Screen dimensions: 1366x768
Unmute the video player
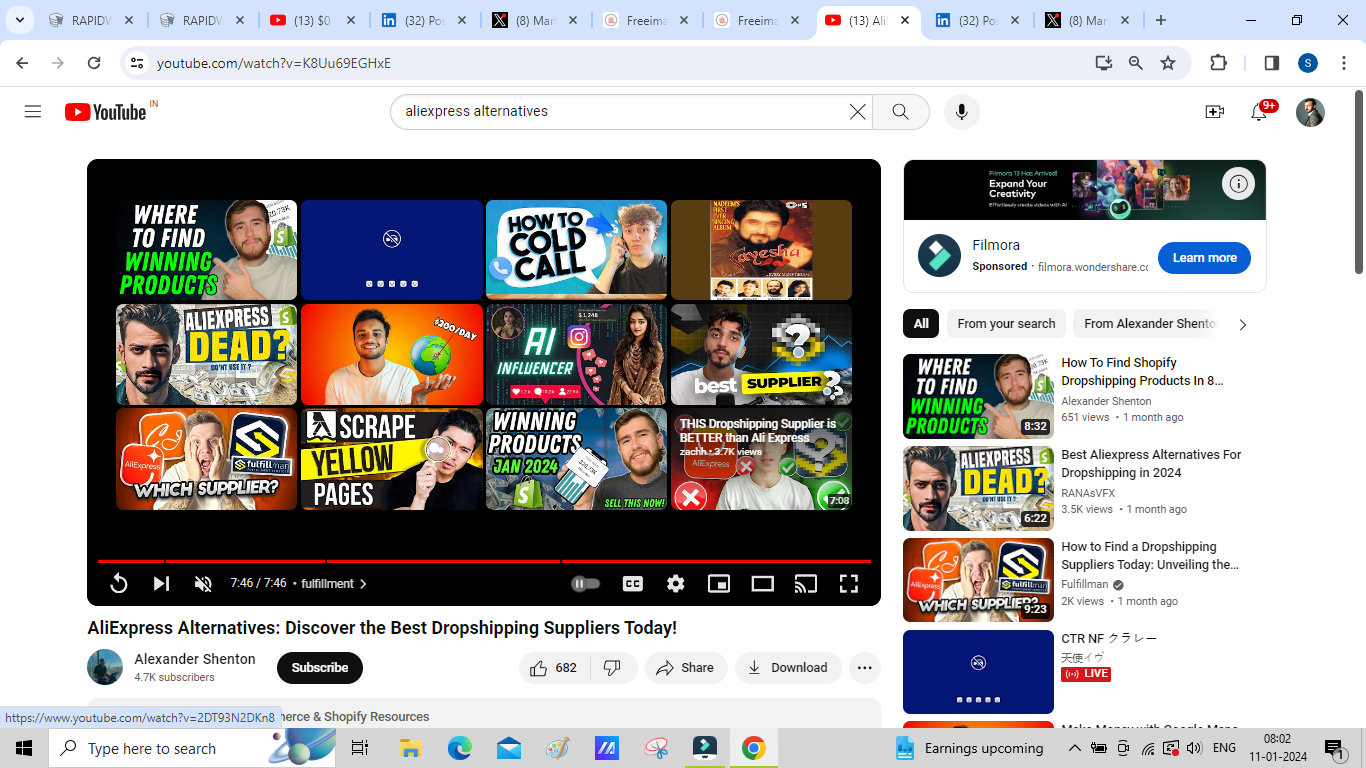pos(203,583)
